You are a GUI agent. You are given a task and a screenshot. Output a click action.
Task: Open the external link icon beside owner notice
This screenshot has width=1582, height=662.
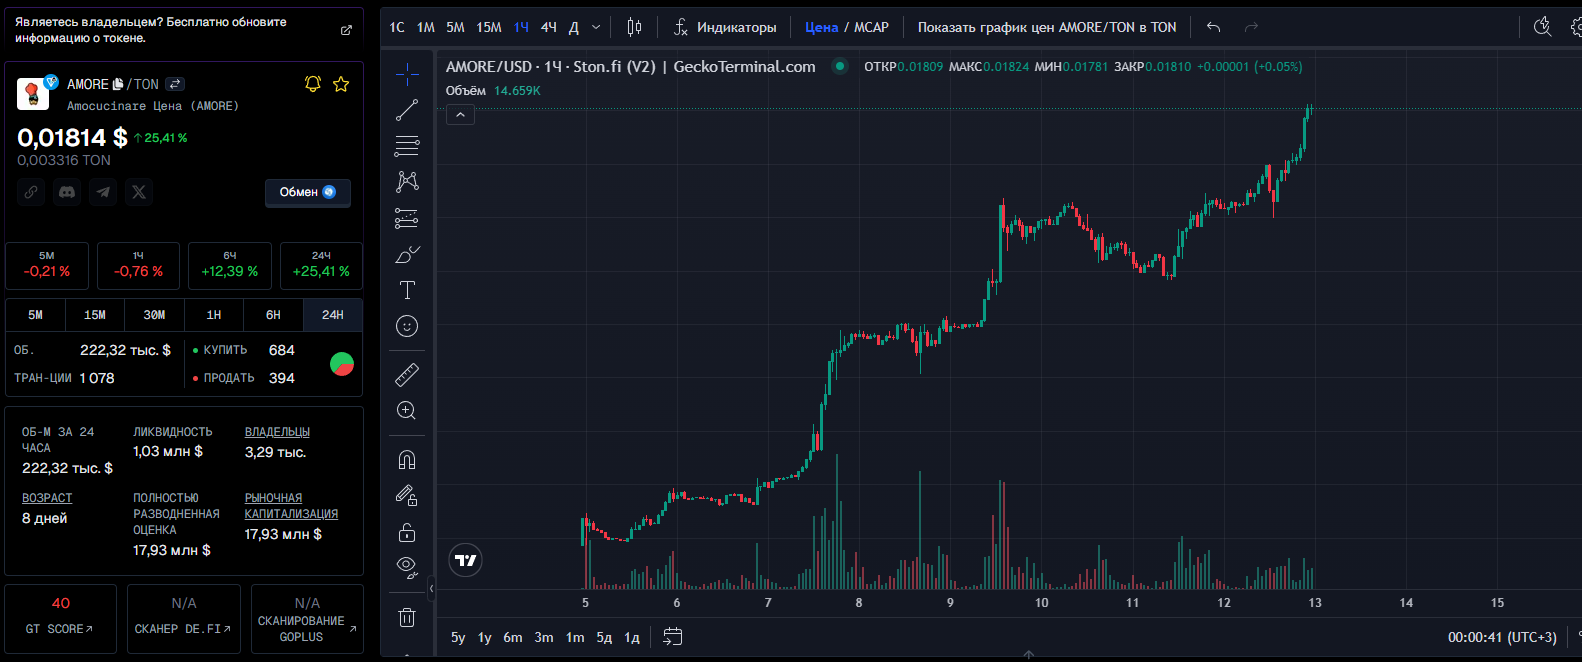coord(346,30)
